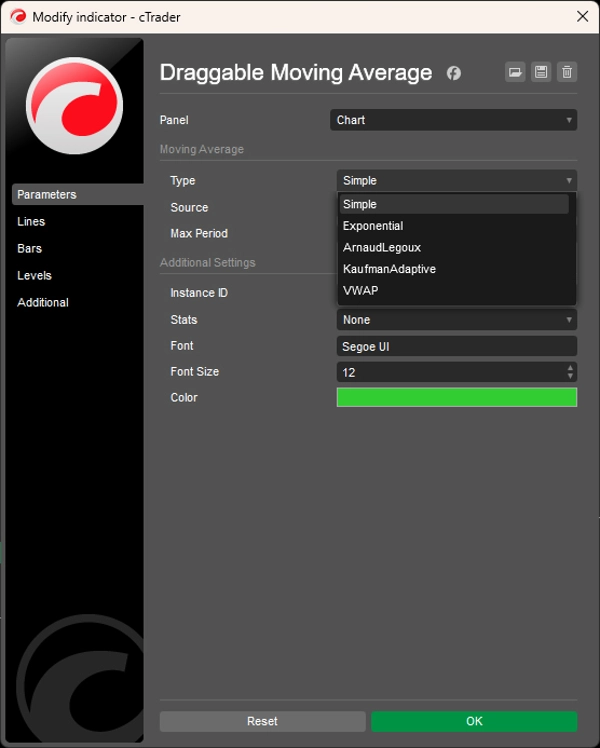Click the cTrader logo in the sidebar
Viewport: 600px width, 748px height.
tap(74, 106)
